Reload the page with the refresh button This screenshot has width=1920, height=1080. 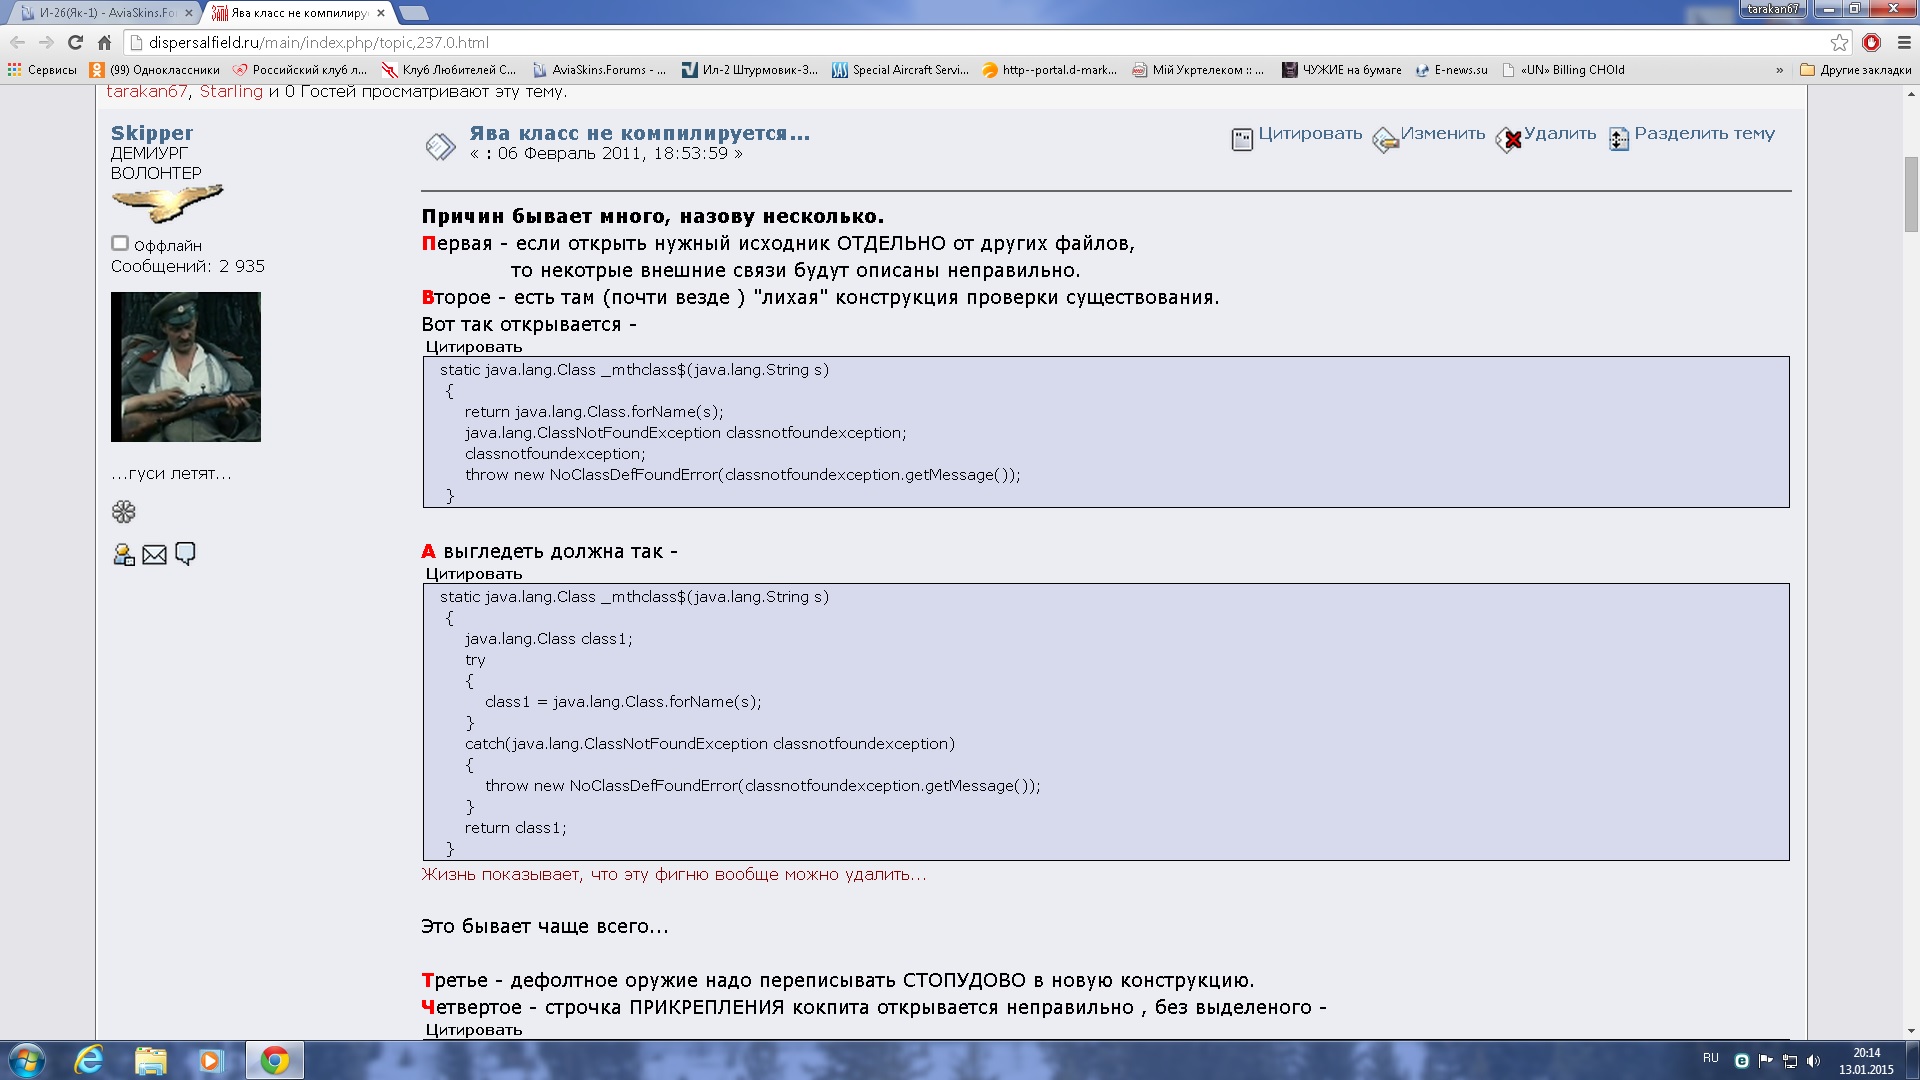click(x=75, y=42)
